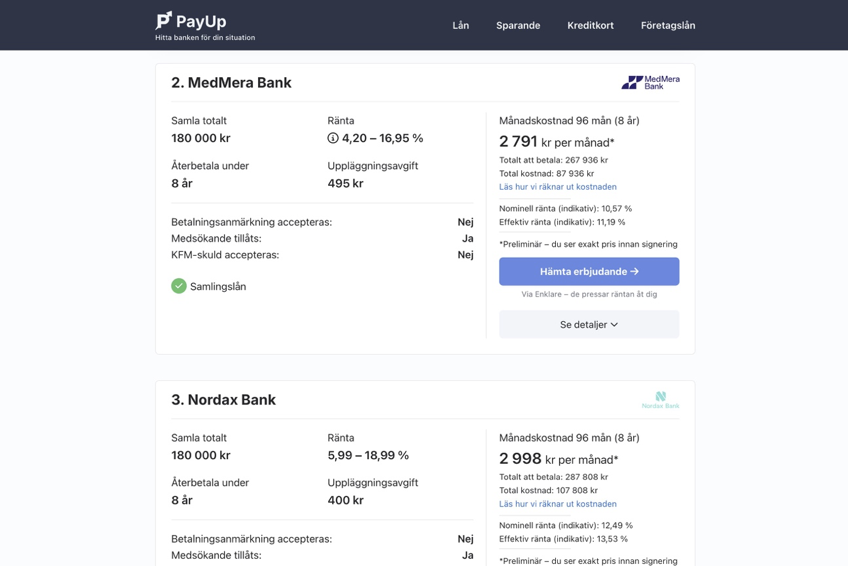Expand Se detaljer for MedMera Bank
Viewport: 848px width, 572px height.
[x=589, y=324]
